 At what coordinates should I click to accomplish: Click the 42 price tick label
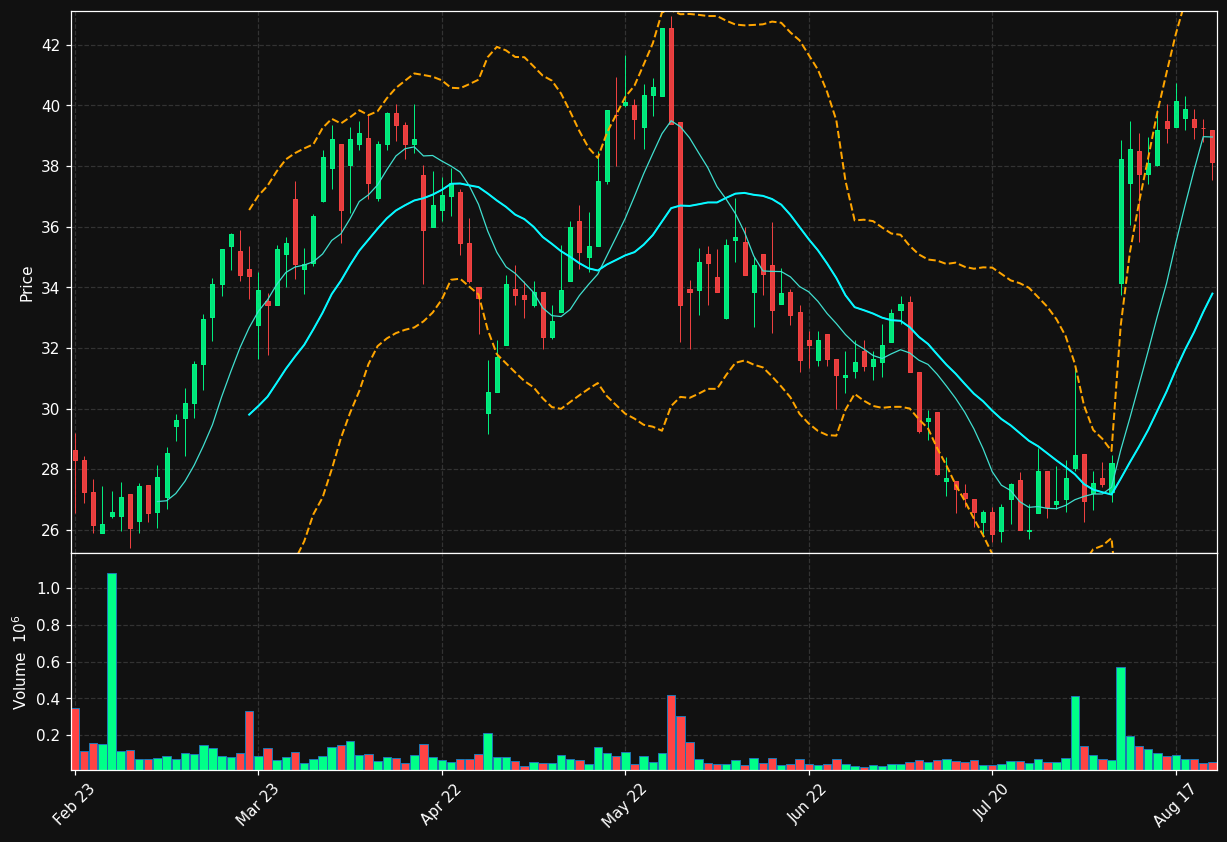click(x=51, y=46)
